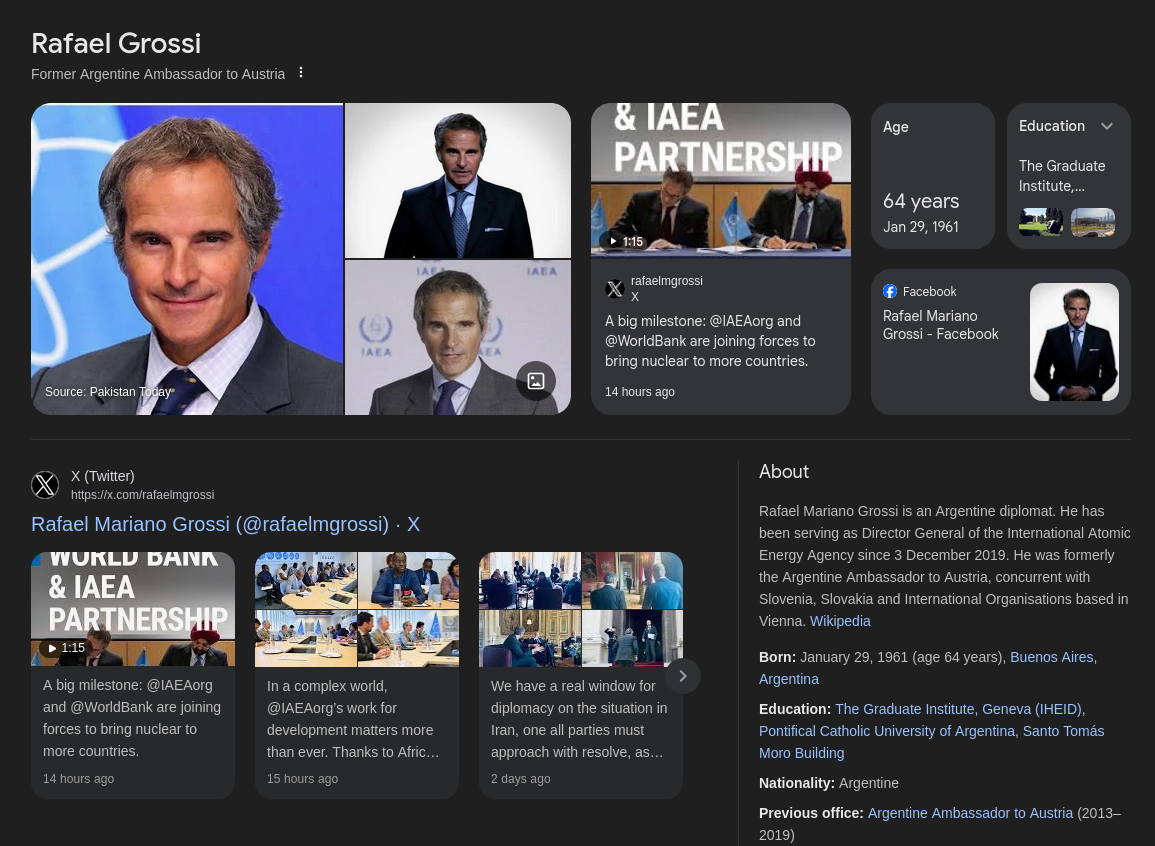Viewport: 1155px width, 846px height.
Task: Click the '2 days ago' tweet timestamp
Action: [520, 778]
